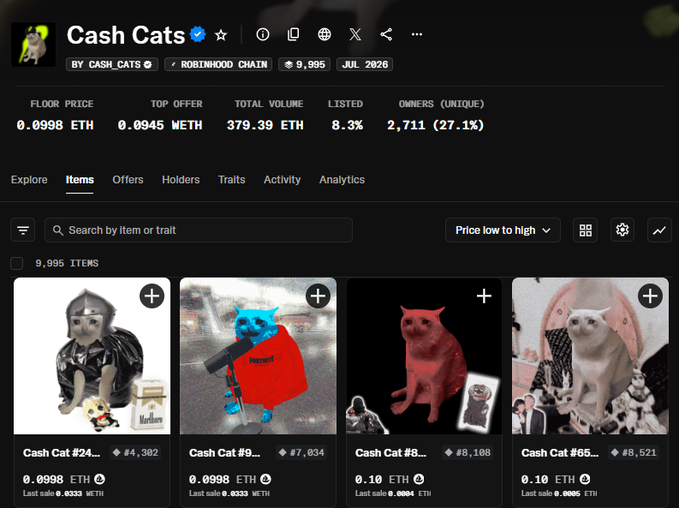Open the Cash Cat #24... title link

(61, 453)
